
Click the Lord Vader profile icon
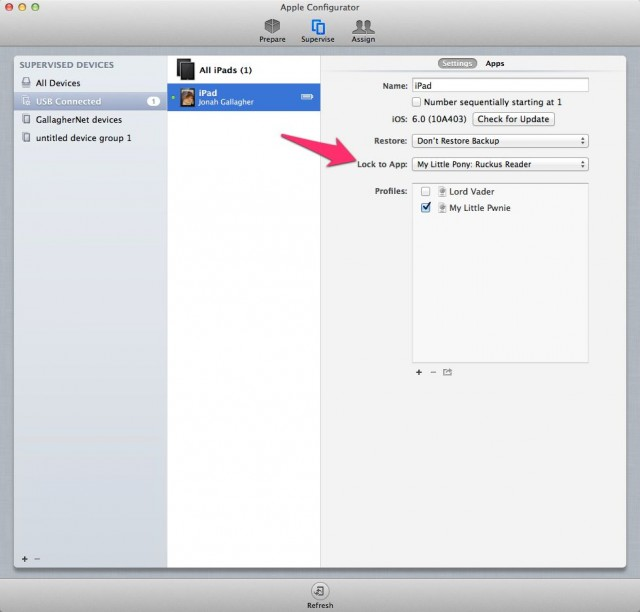(442, 191)
